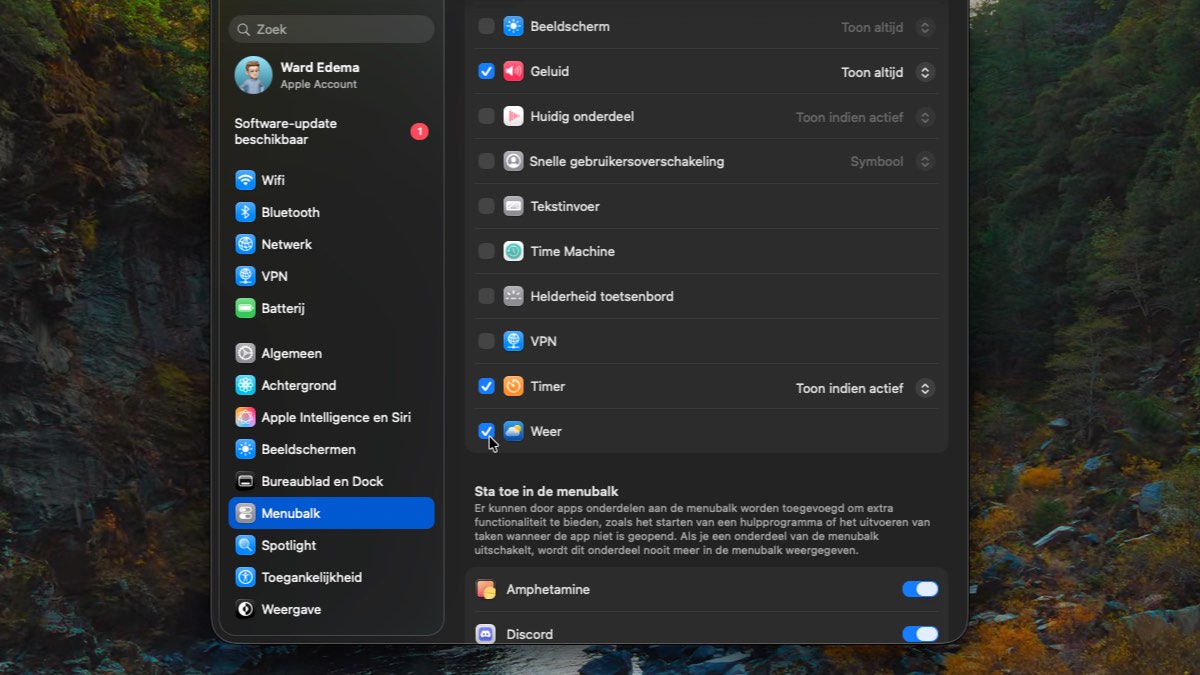Click the Wifi icon in sidebar
This screenshot has height=675, width=1200.
click(x=245, y=180)
